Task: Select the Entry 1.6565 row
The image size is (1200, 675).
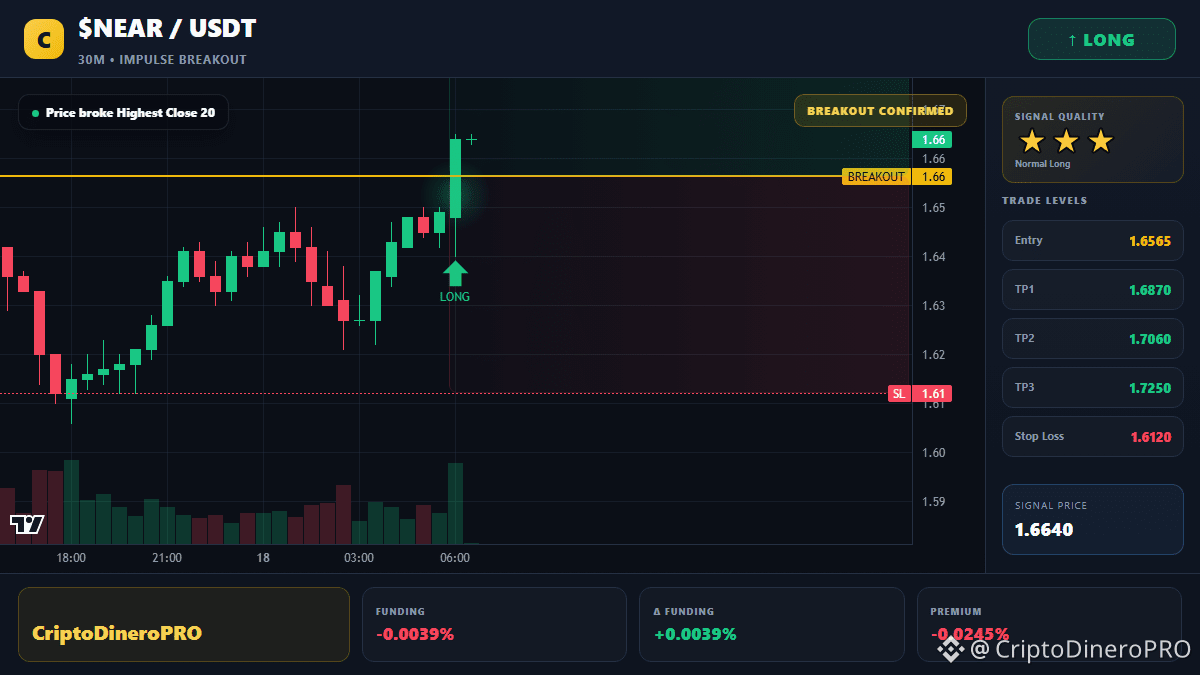Action: 1093,240
